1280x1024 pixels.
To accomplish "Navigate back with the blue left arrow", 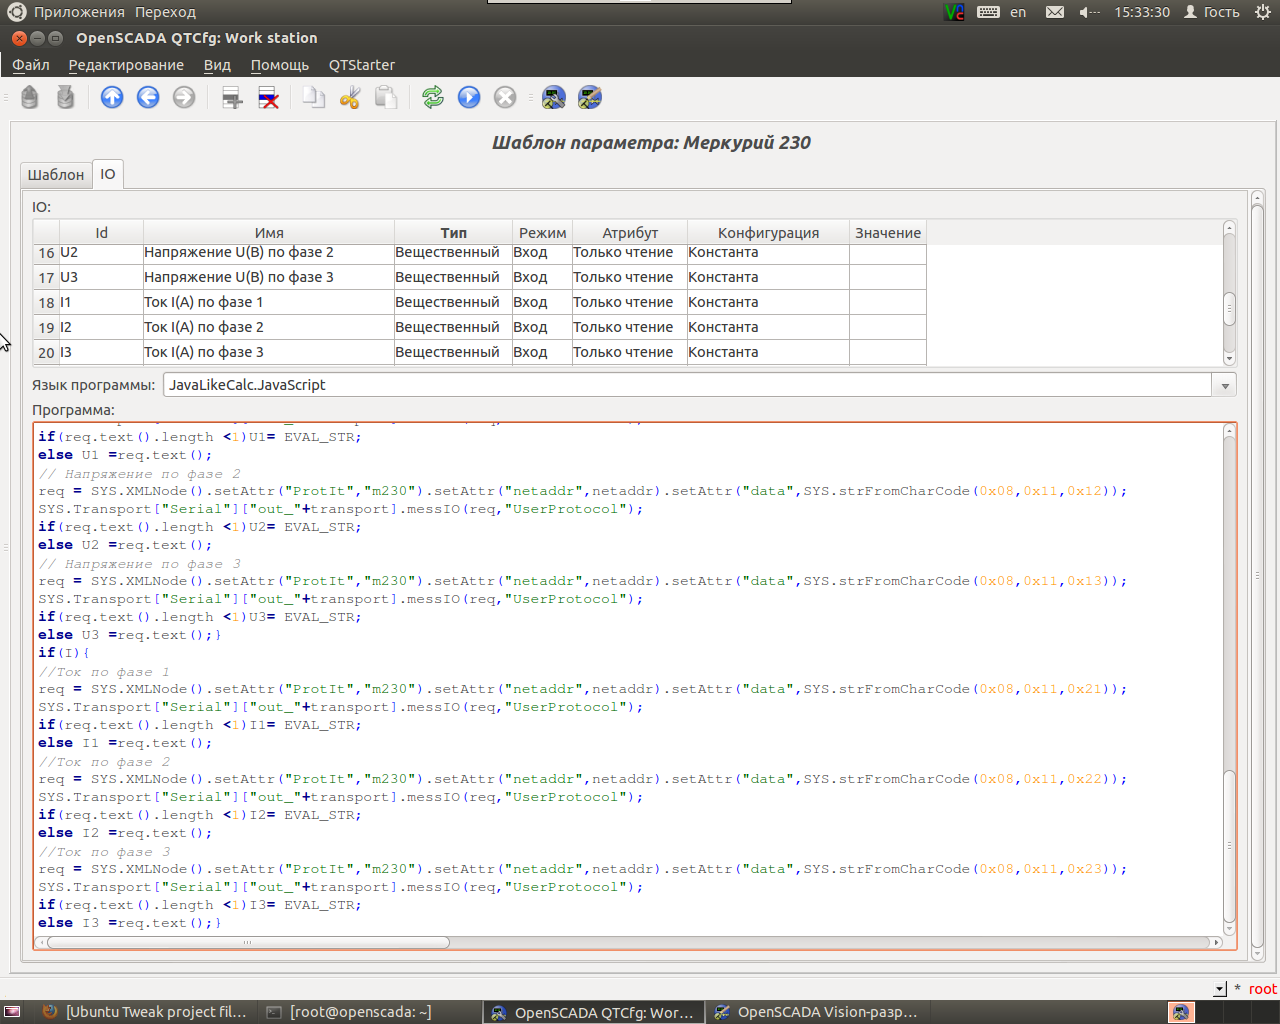I will coord(148,97).
